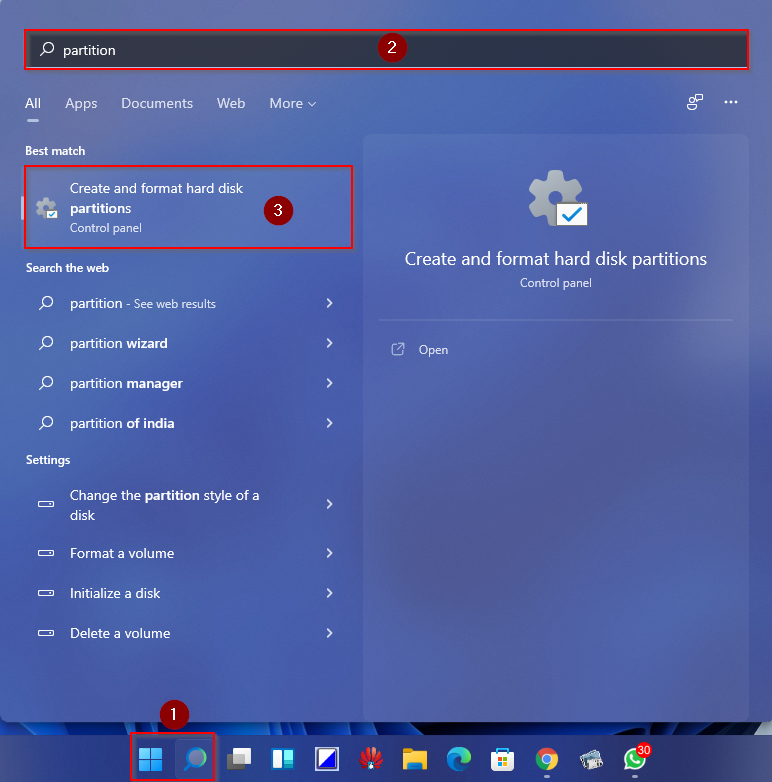Image resolution: width=772 pixels, height=782 pixels.
Task: Launch Google Chrome from the taskbar
Action: (547, 759)
